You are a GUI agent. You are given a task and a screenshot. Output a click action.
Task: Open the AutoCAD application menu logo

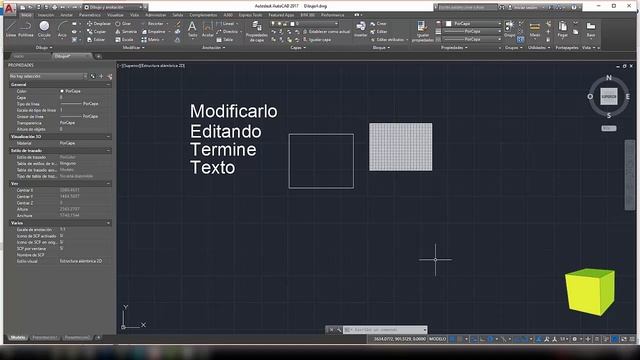[x=9, y=8]
